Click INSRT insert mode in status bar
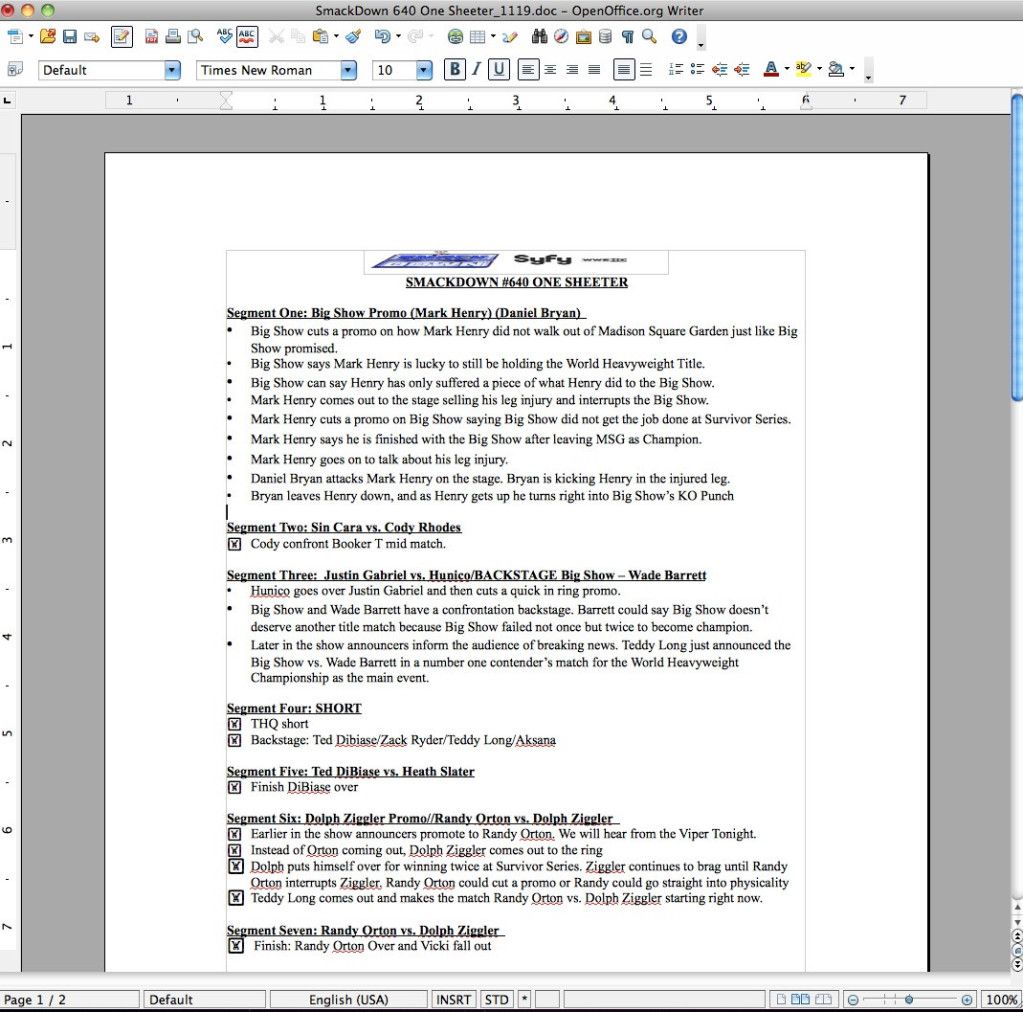 tap(454, 999)
